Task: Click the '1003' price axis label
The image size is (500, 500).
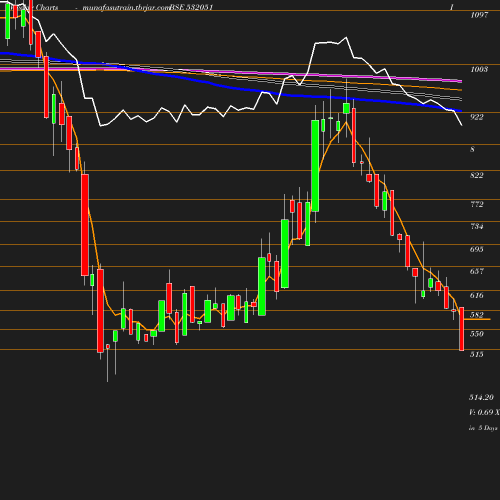Action: click(479, 69)
